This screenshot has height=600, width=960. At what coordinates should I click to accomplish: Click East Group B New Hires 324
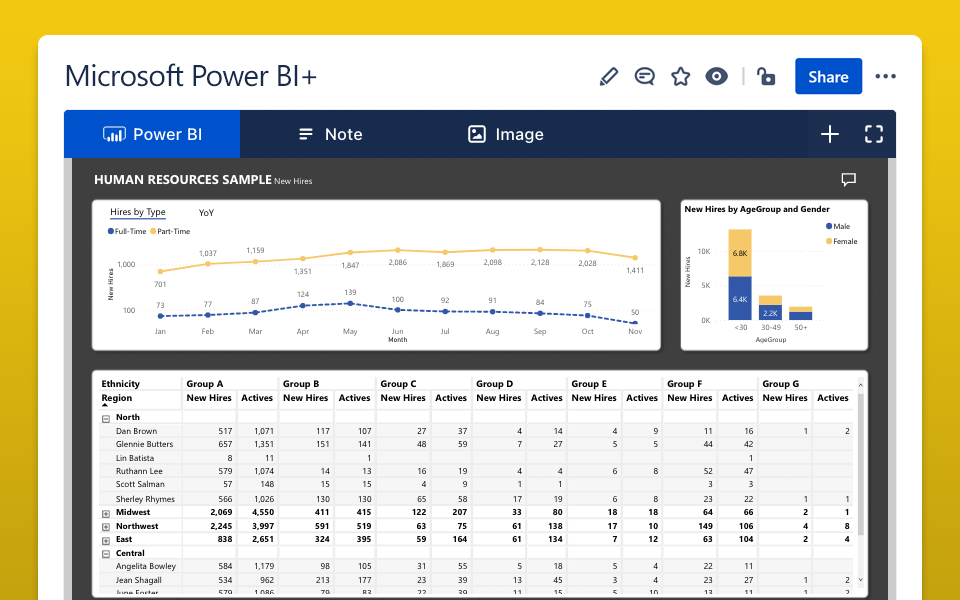322,539
